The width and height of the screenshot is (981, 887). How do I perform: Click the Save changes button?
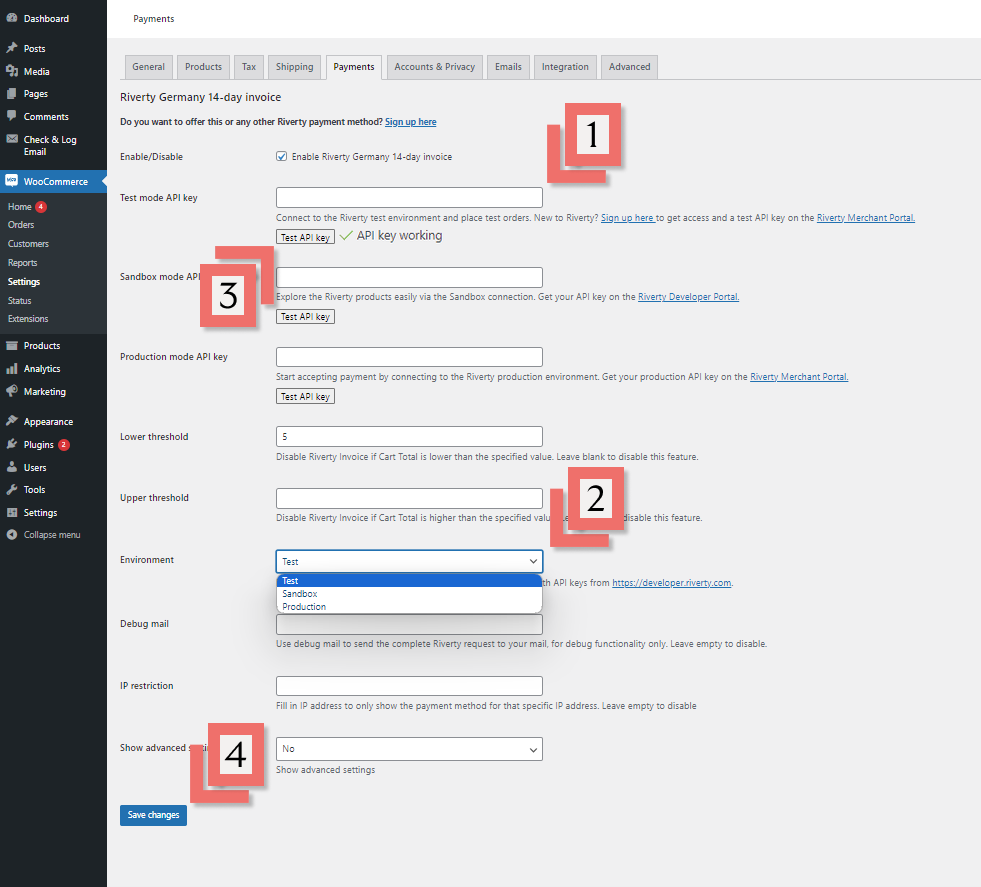coord(153,815)
